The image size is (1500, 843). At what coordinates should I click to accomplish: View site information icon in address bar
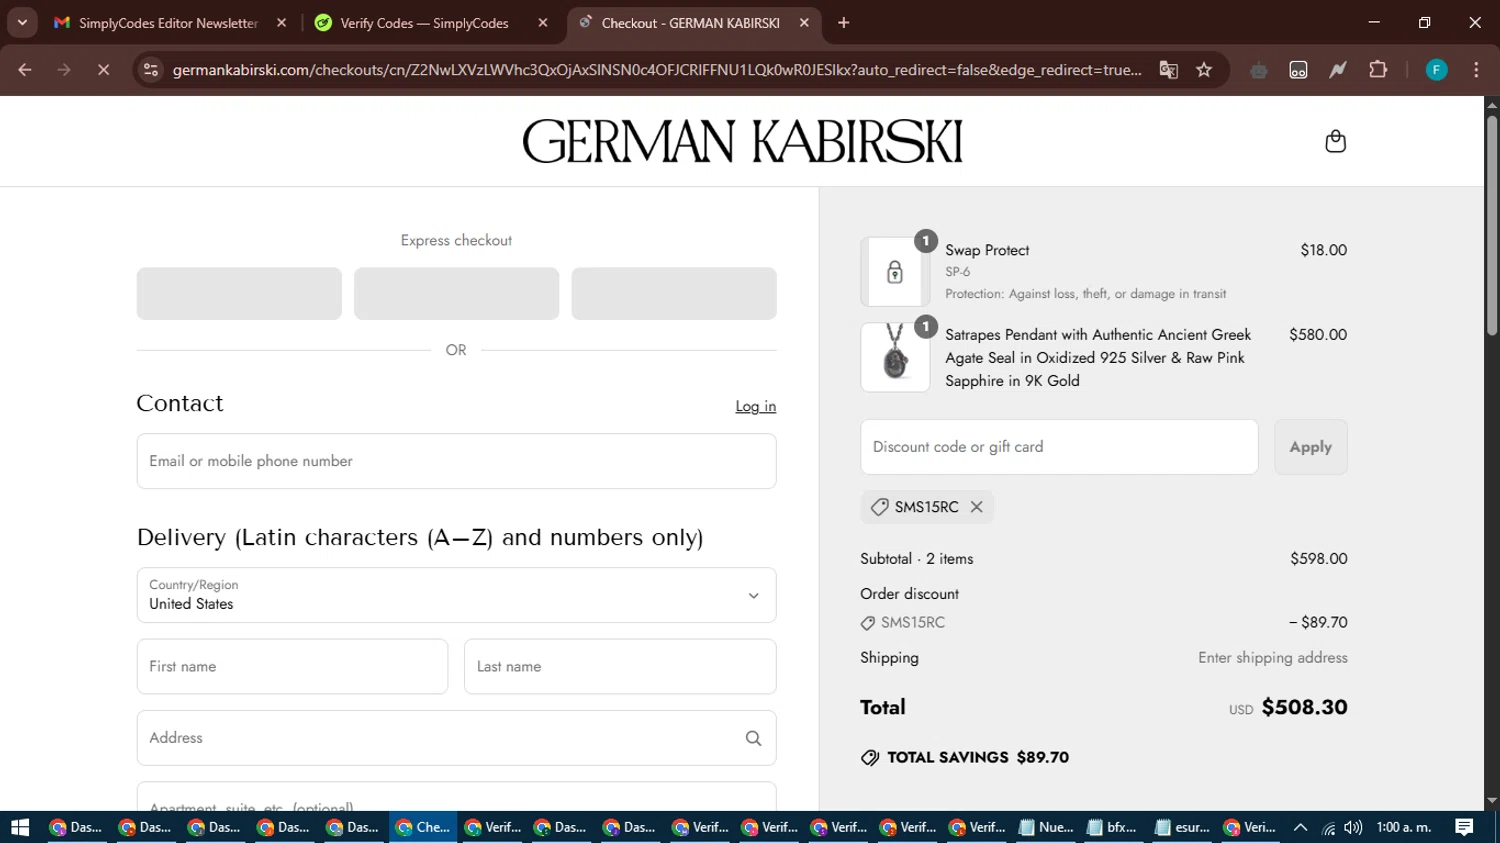pos(151,70)
